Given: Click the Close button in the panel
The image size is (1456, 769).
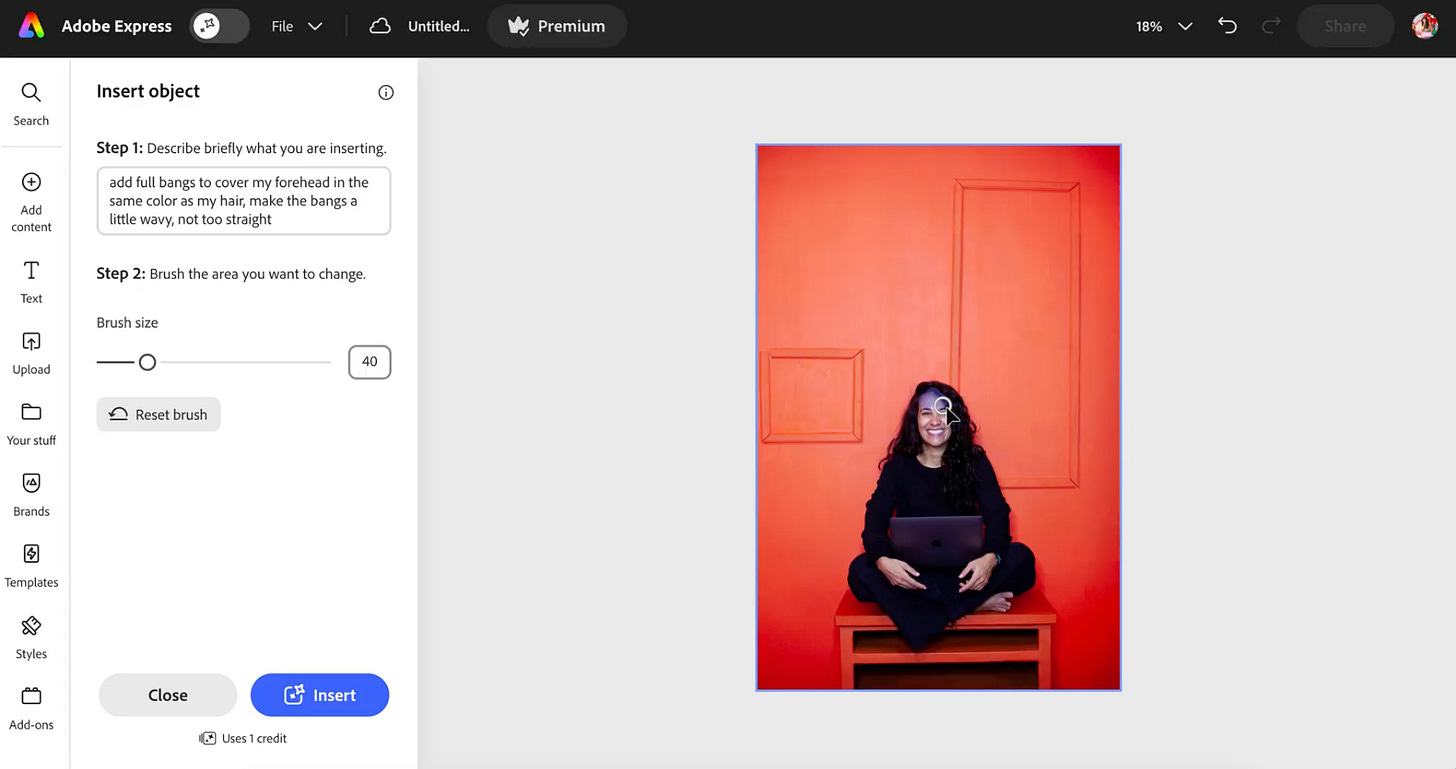Looking at the screenshot, I should 168,695.
